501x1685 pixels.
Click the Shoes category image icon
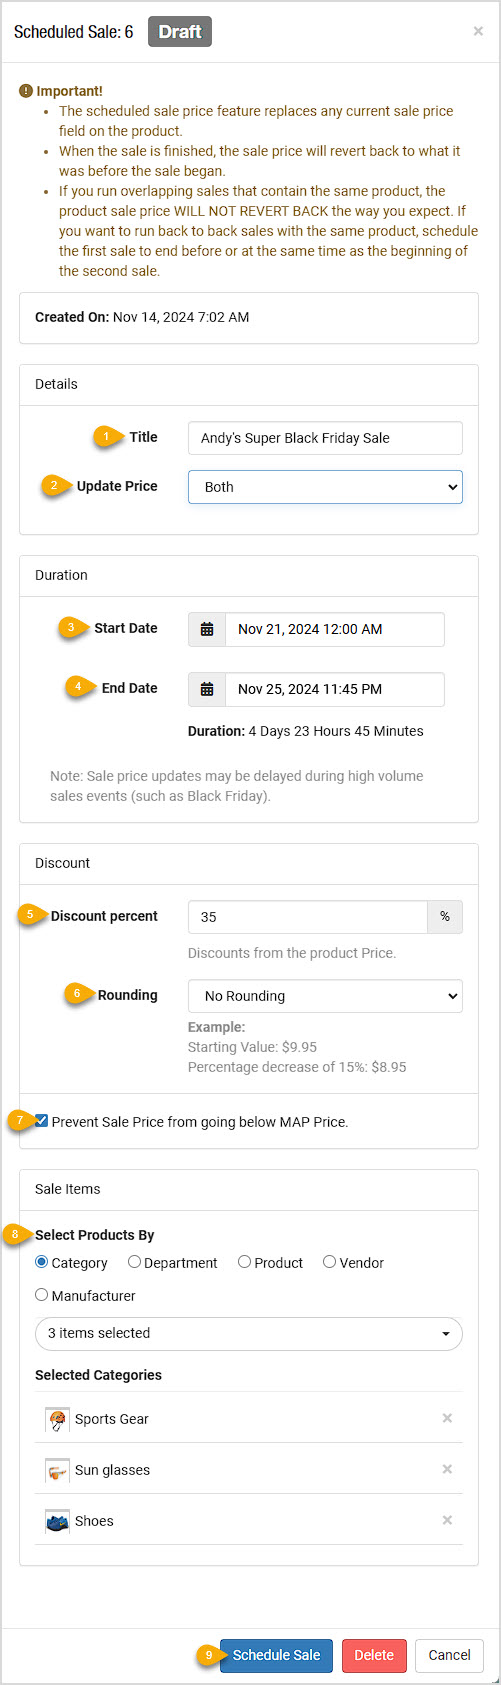[57, 1521]
